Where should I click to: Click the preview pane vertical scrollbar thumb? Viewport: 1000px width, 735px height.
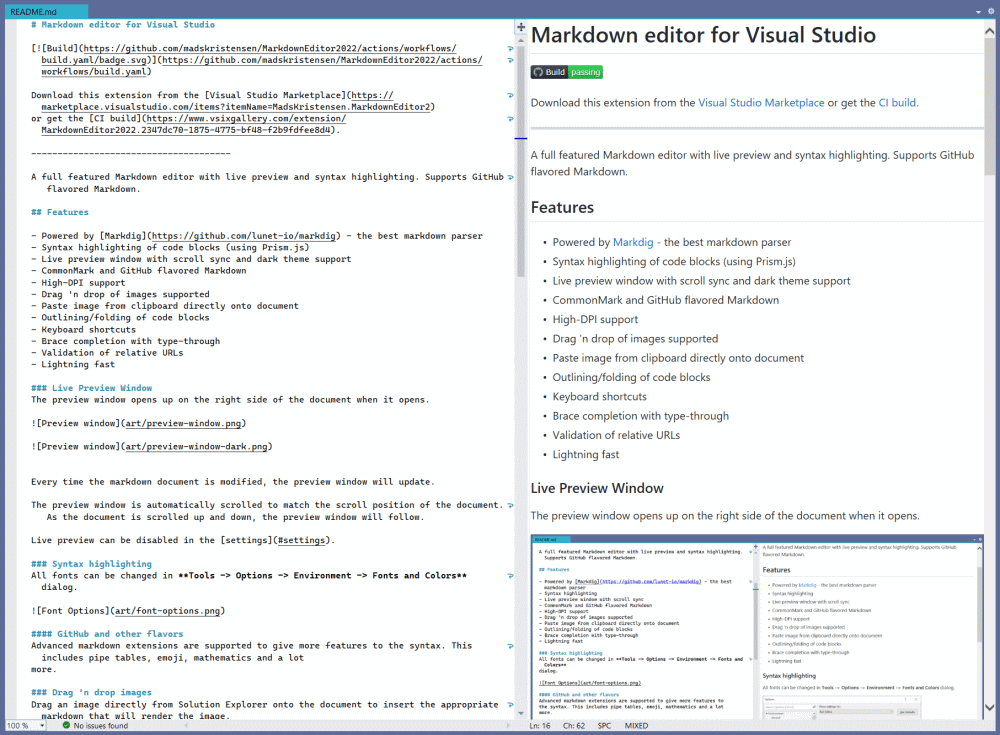coord(989,105)
